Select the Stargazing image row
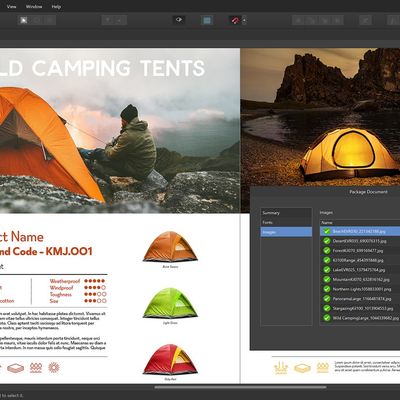This screenshot has height=400, width=400. 360,308
